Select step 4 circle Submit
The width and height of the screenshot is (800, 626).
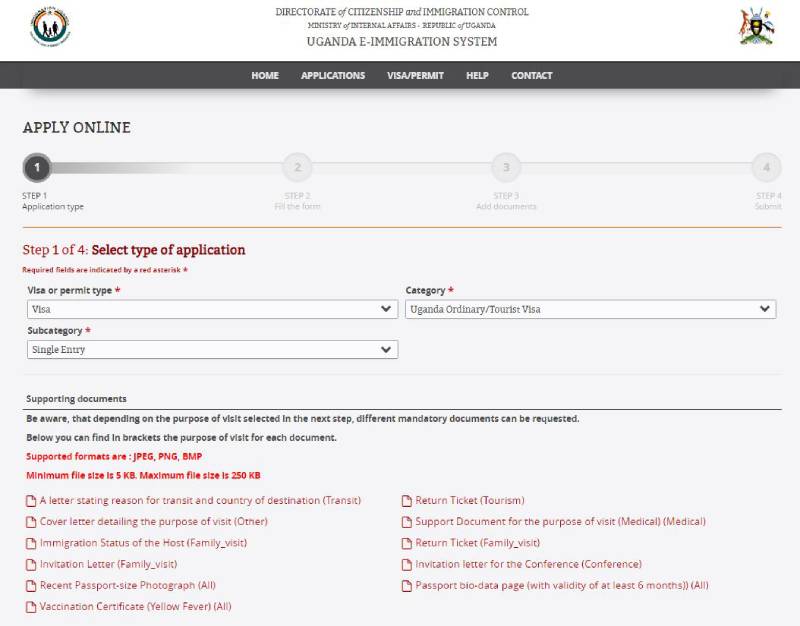pos(766,167)
